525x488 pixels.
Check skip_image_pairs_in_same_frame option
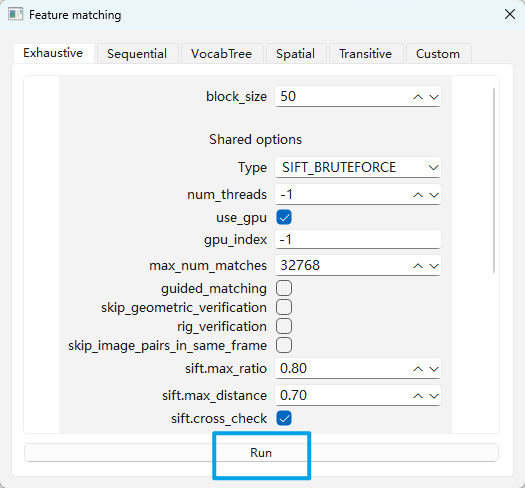[x=284, y=345]
